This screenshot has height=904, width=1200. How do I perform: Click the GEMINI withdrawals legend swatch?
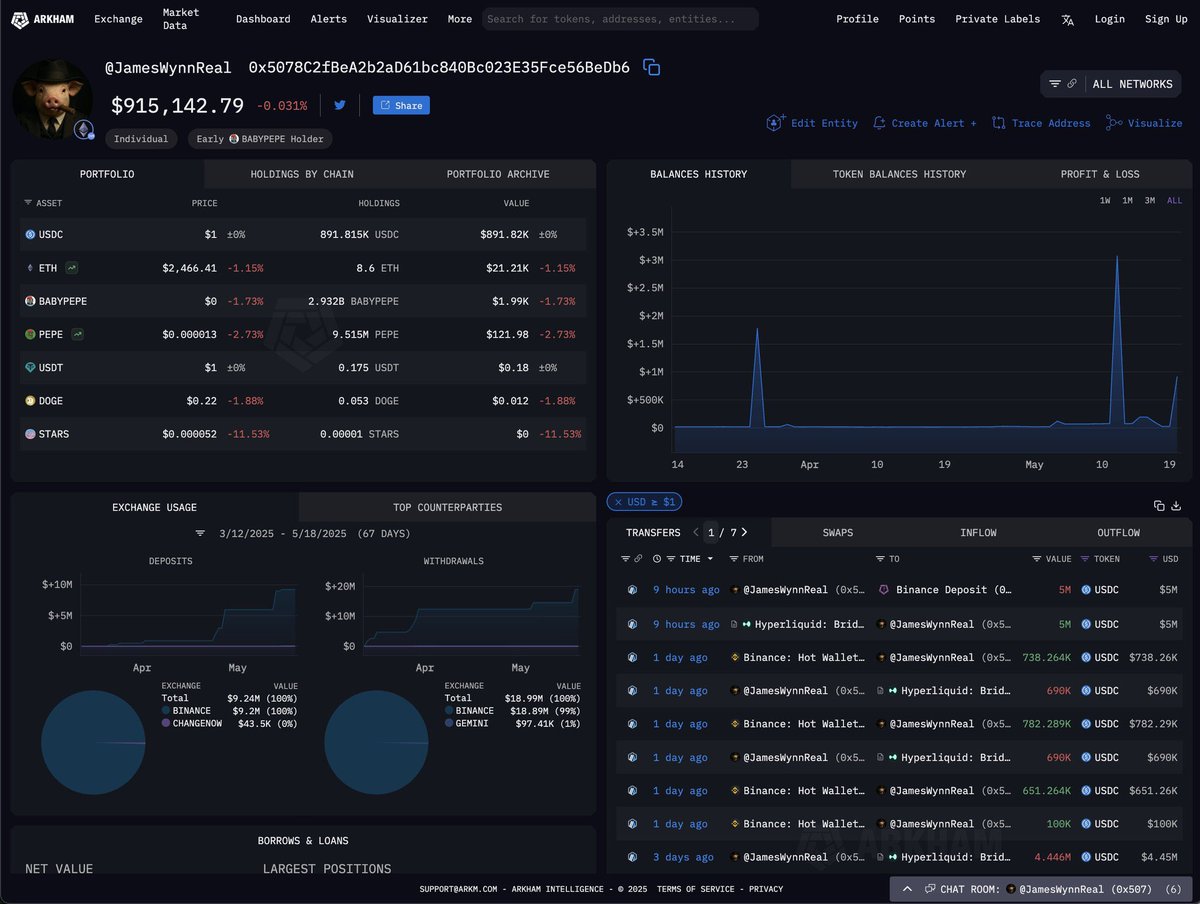[451, 723]
